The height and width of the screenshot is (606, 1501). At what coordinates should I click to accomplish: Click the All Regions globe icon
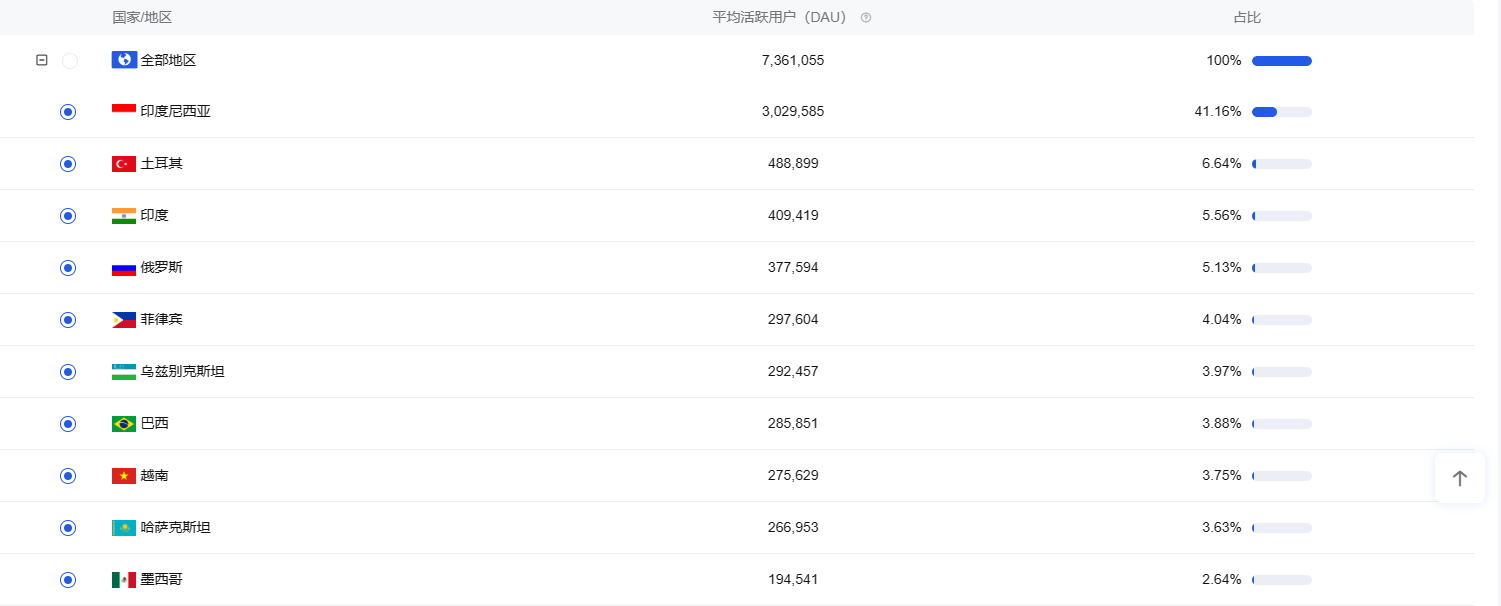click(124, 60)
